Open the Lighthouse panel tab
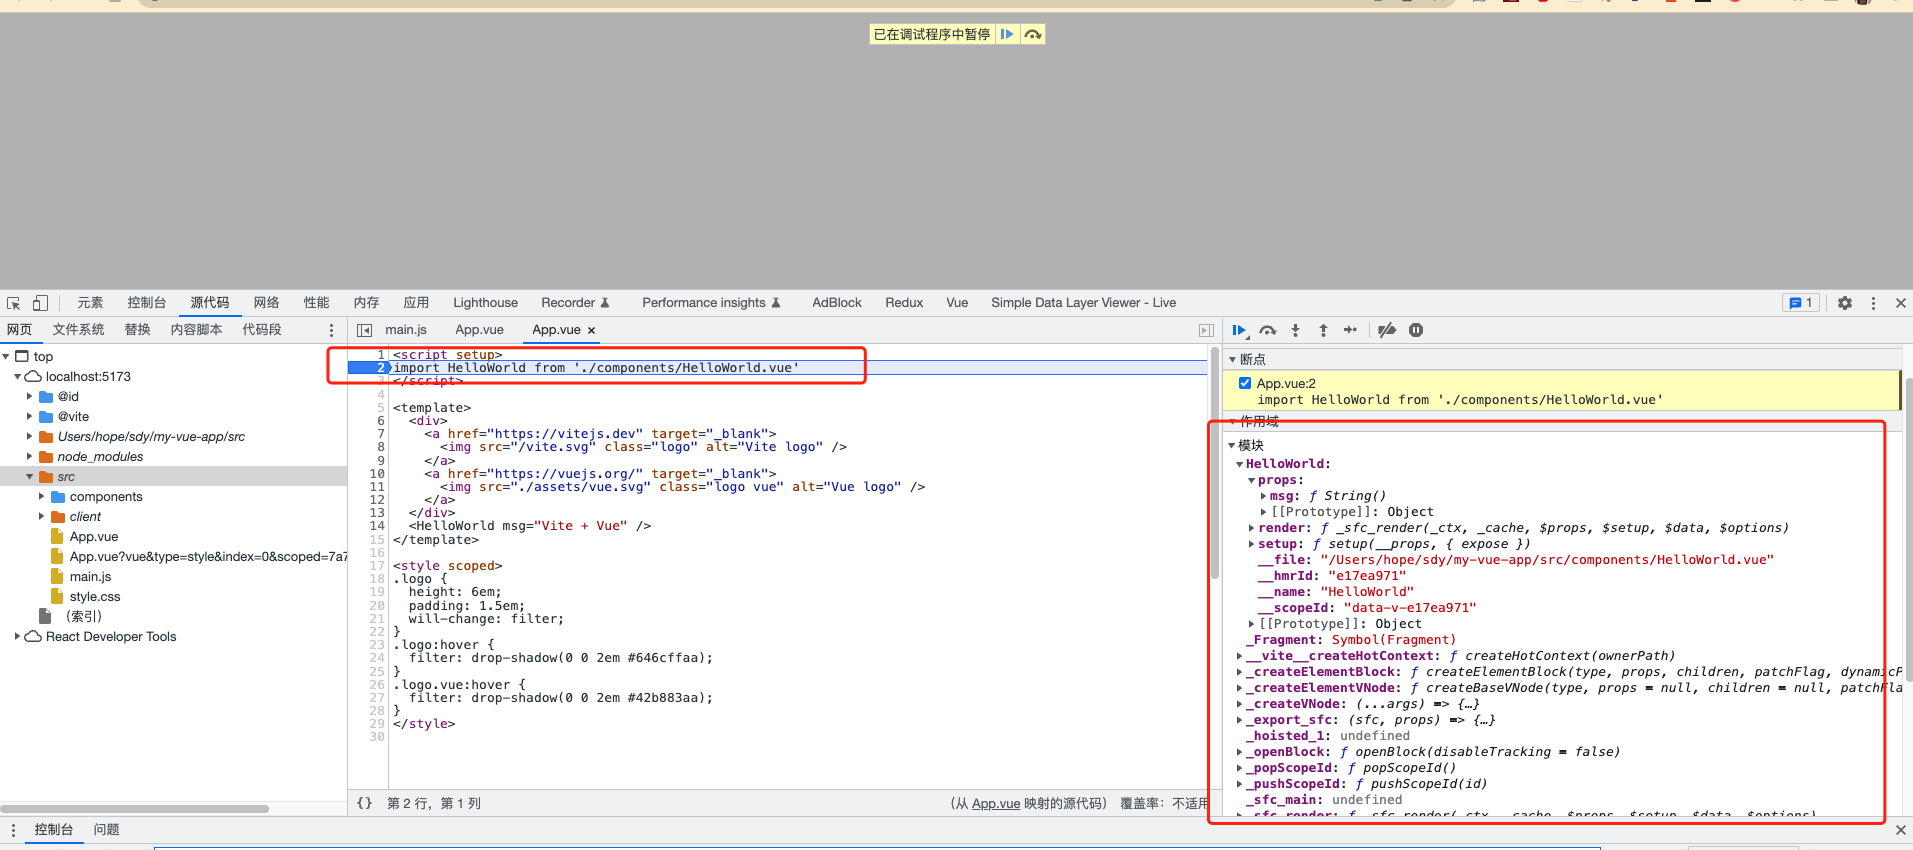Image resolution: width=1913 pixels, height=850 pixels. click(485, 303)
